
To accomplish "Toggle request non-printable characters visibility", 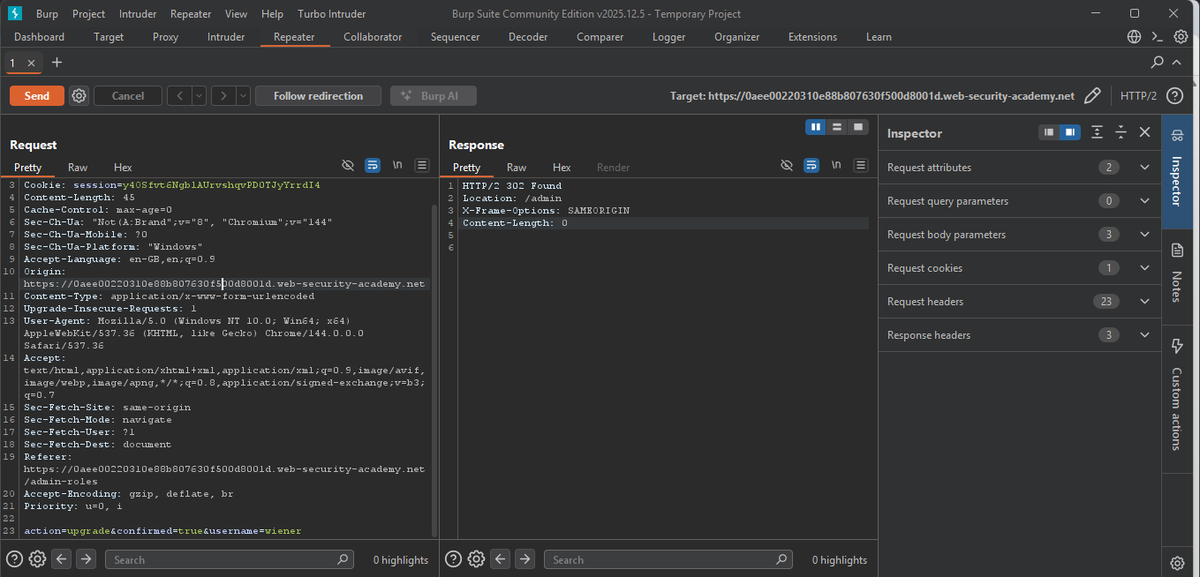I will [348, 165].
